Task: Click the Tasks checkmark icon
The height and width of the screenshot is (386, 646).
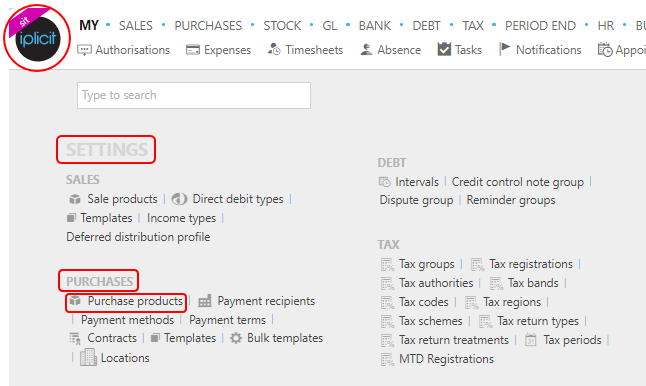Action: coord(444,49)
